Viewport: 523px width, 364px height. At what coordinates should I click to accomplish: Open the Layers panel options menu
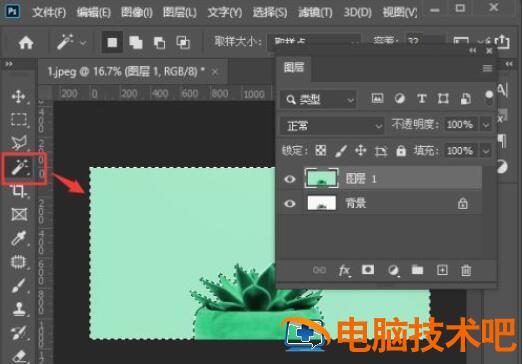tap(487, 68)
